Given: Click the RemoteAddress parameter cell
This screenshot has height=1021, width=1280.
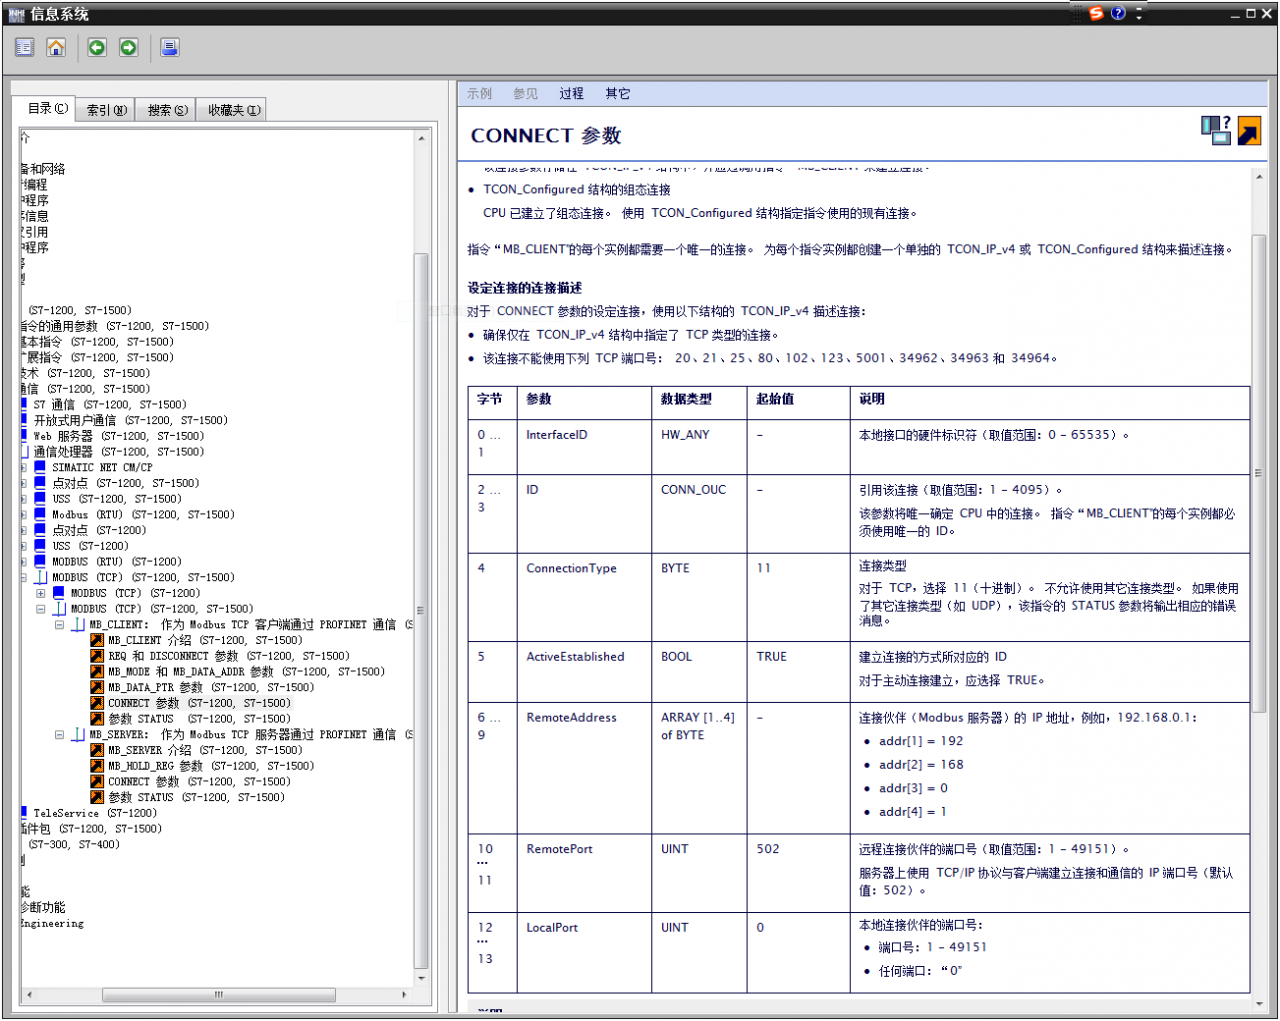Looking at the screenshot, I should click(x=585, y=767).
